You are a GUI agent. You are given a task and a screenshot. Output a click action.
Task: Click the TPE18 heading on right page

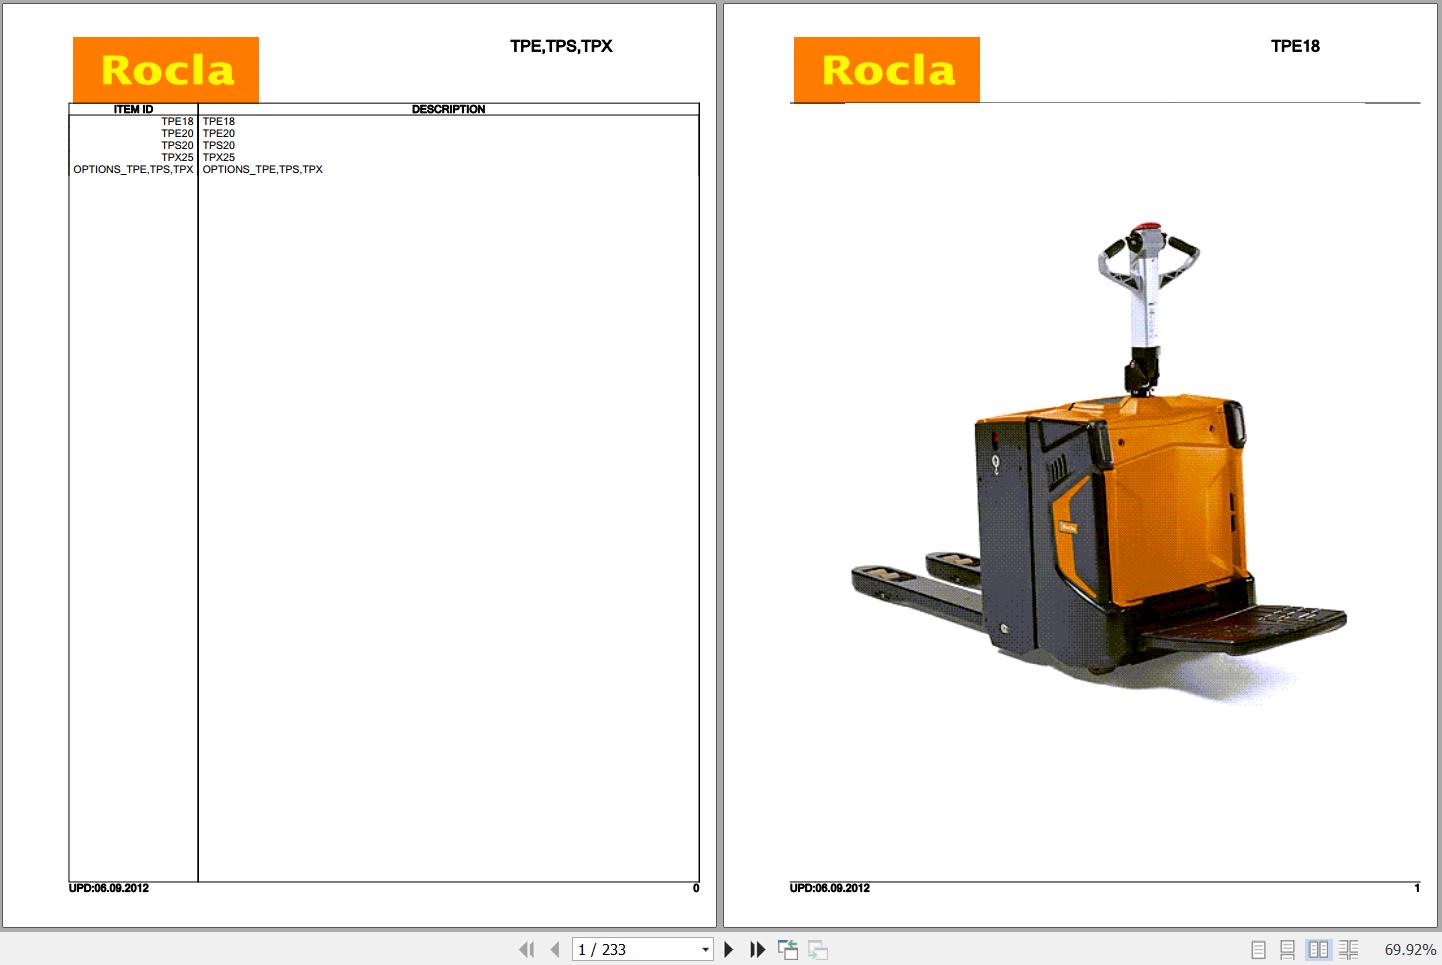coord(1295,46)
